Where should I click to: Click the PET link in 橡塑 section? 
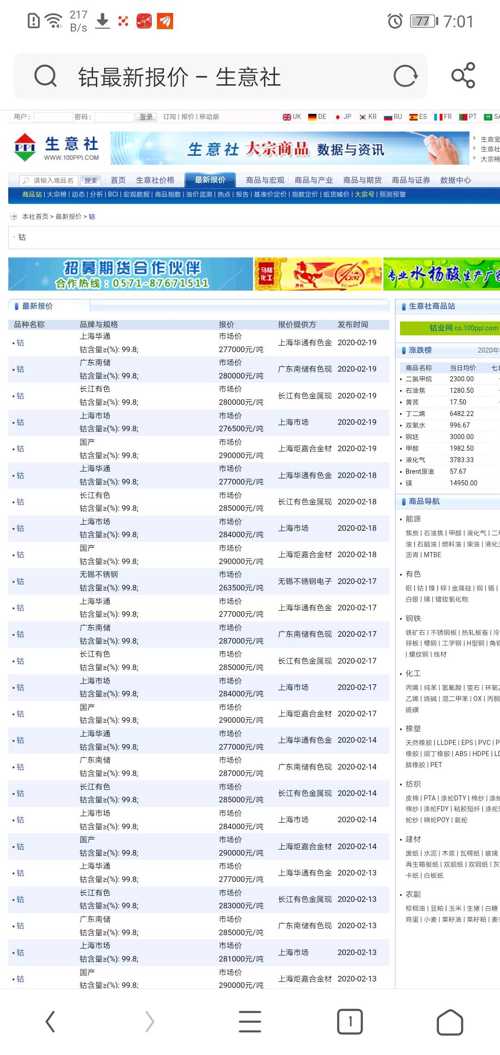[436, 765]
